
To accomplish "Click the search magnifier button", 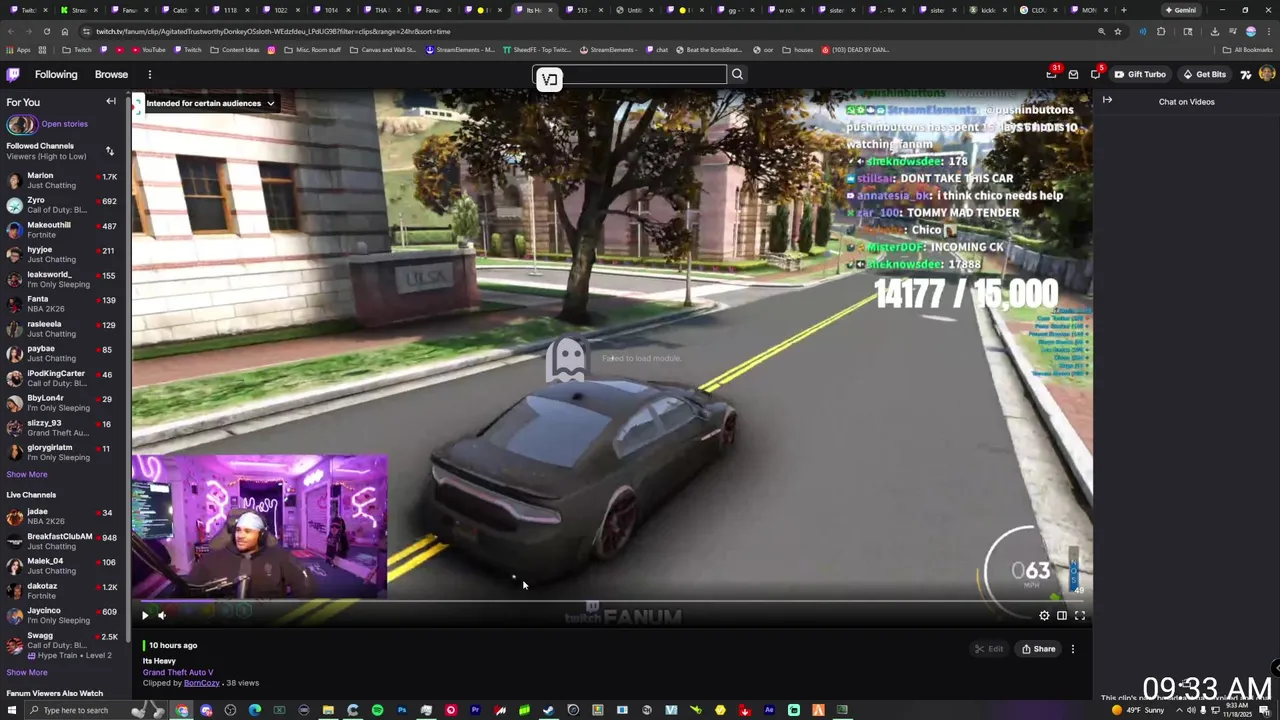I will pyautogui.click(x=737, y=74).
